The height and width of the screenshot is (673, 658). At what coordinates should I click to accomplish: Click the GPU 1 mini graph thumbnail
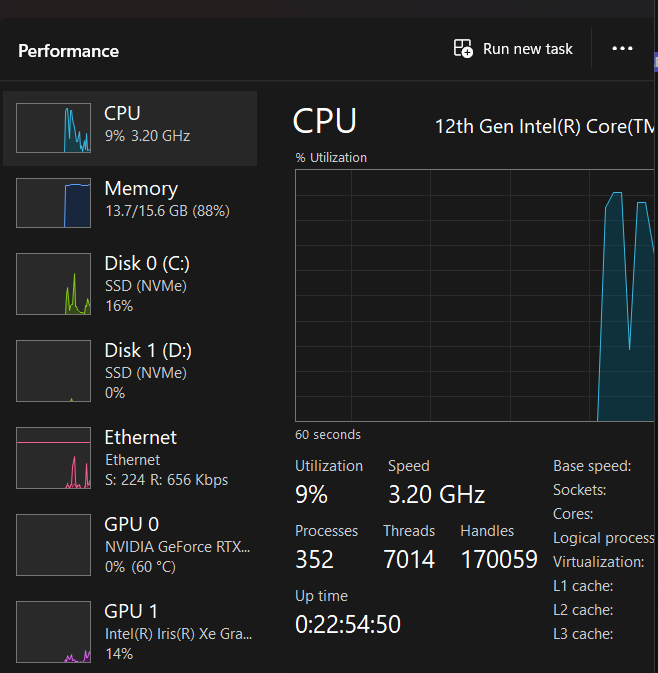(54, 632)
